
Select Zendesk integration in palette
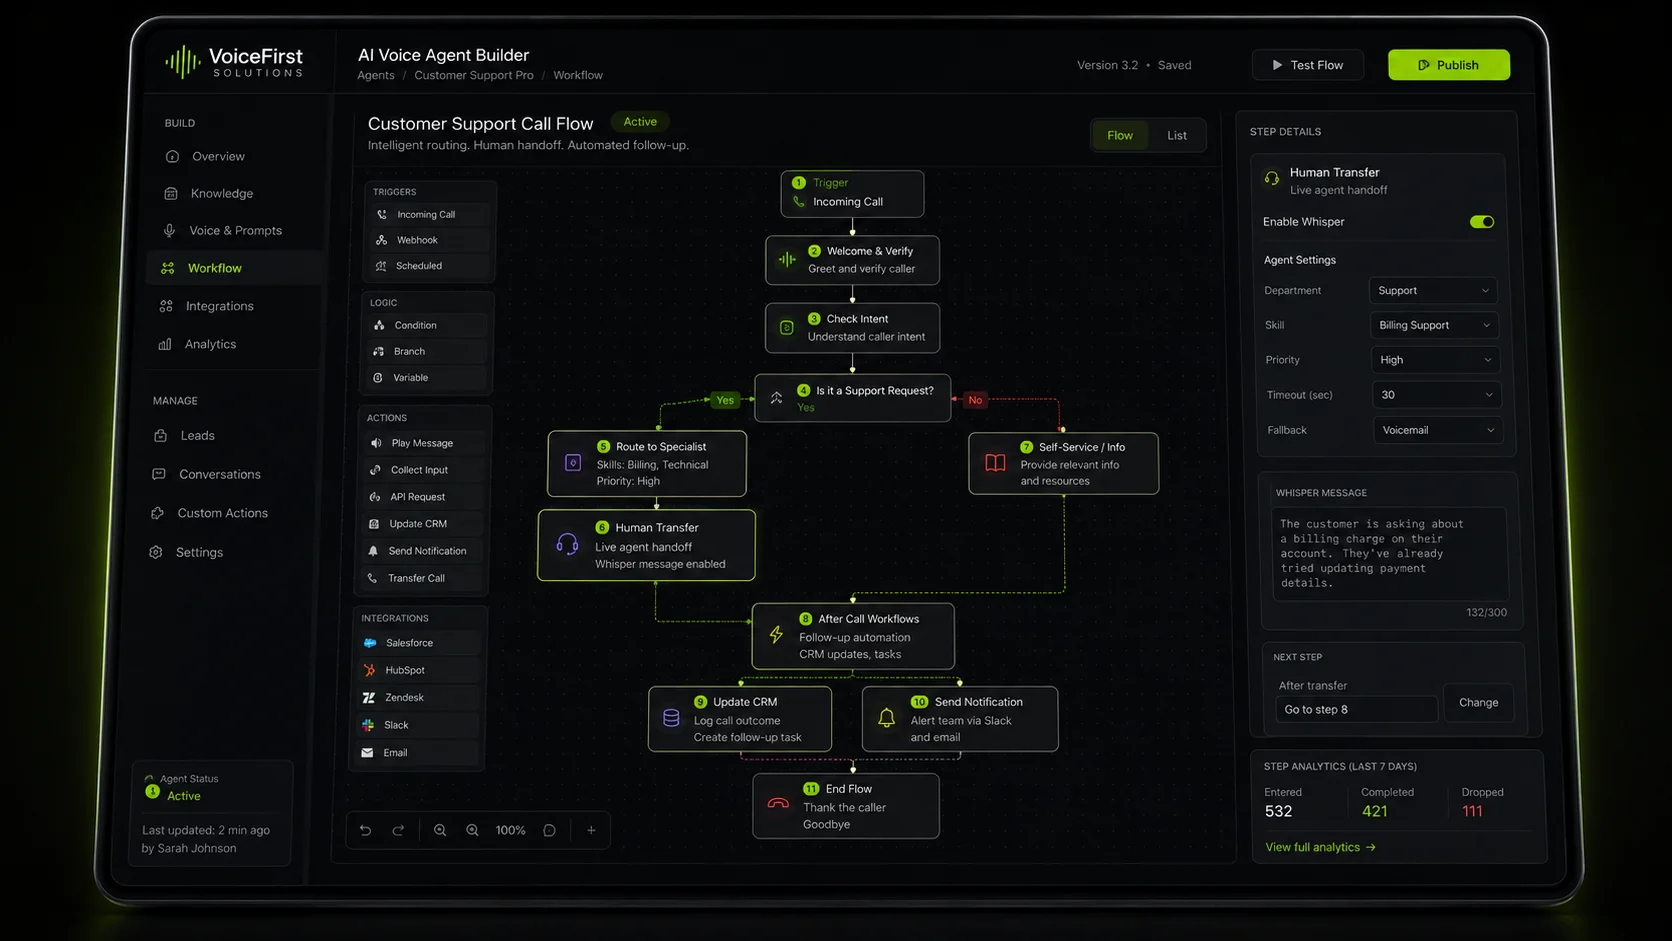(x=418, y=698)
